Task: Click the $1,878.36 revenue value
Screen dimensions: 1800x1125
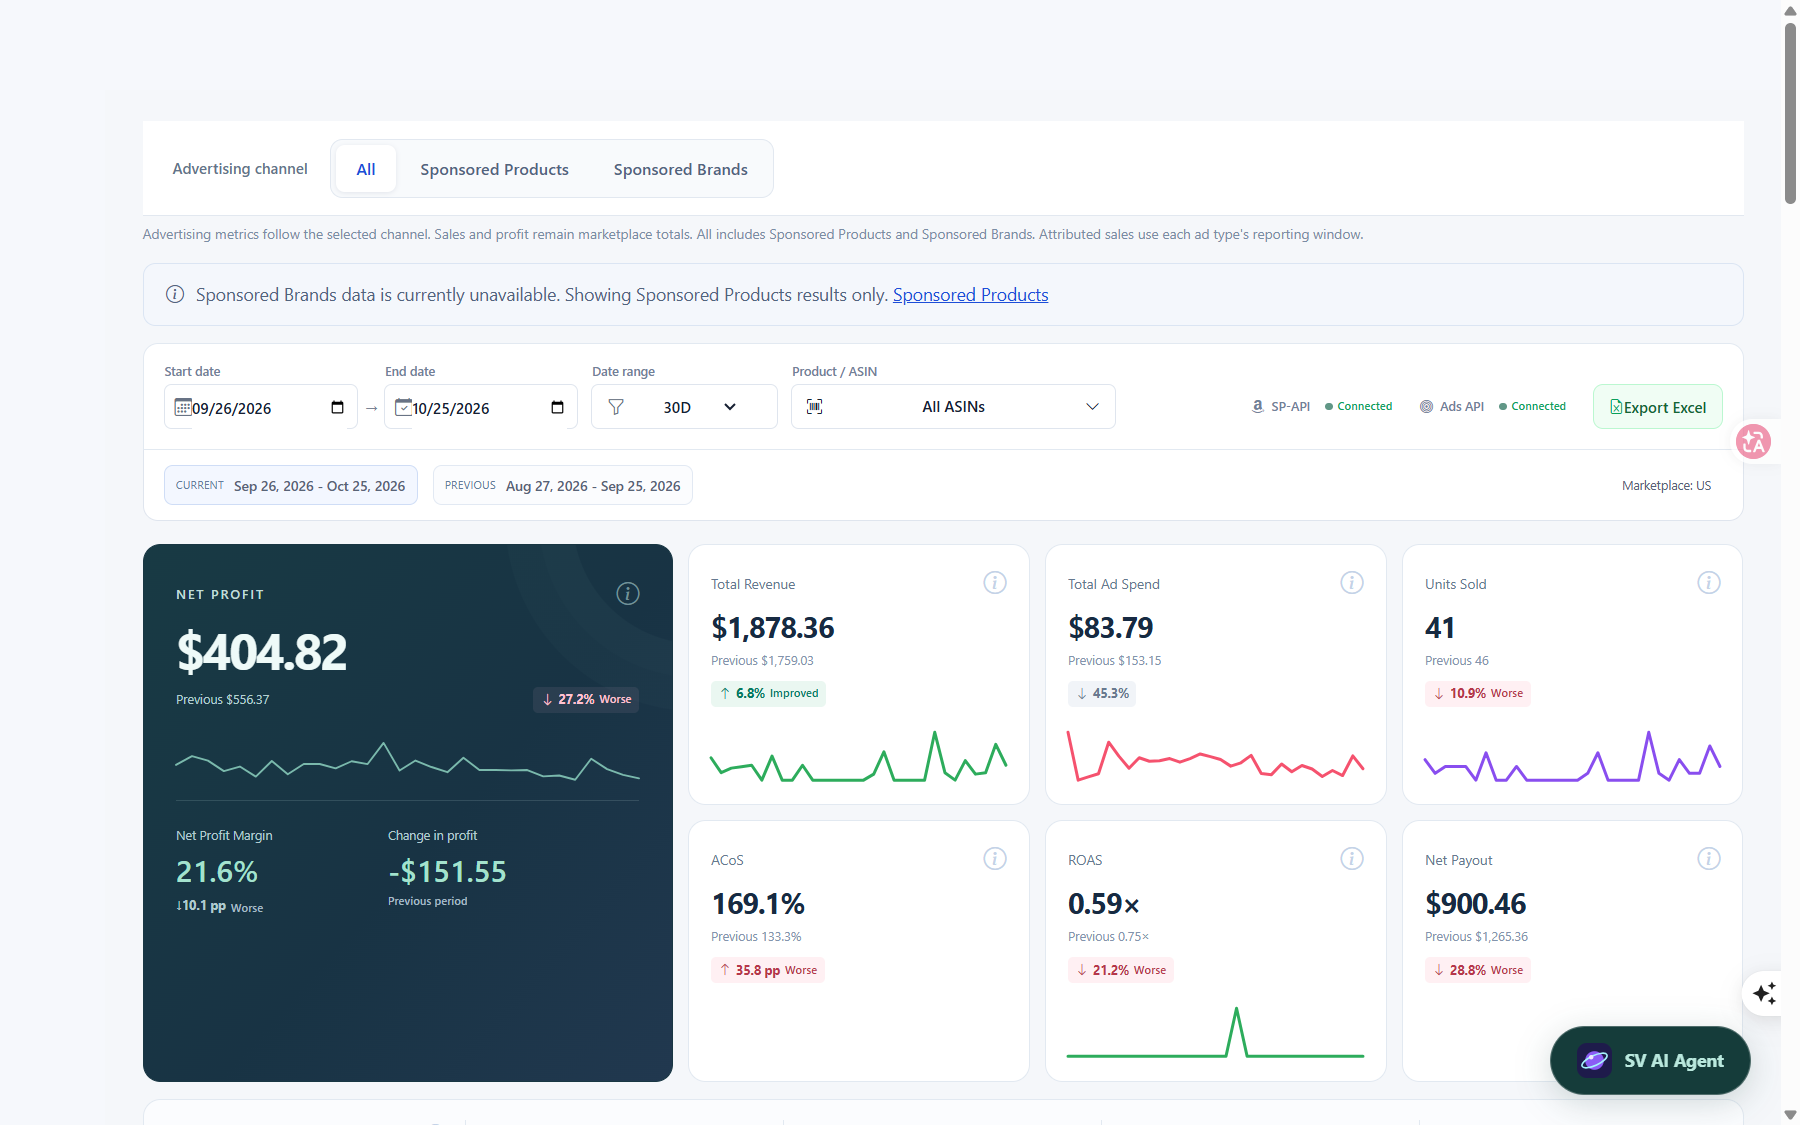Action: [772, 628]
